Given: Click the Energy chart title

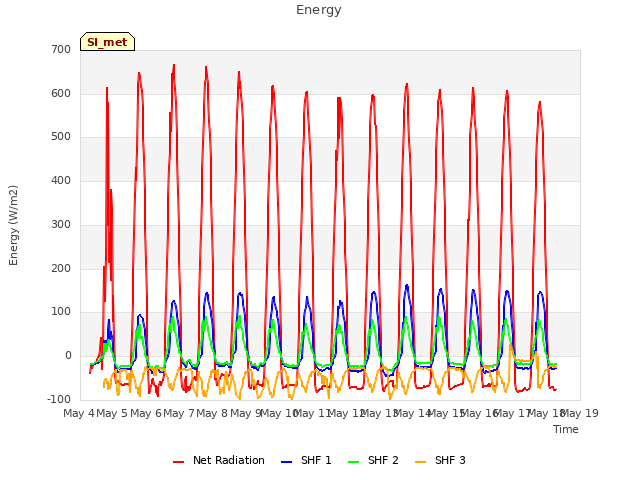Looking at the screenshot, I should 319,10.
